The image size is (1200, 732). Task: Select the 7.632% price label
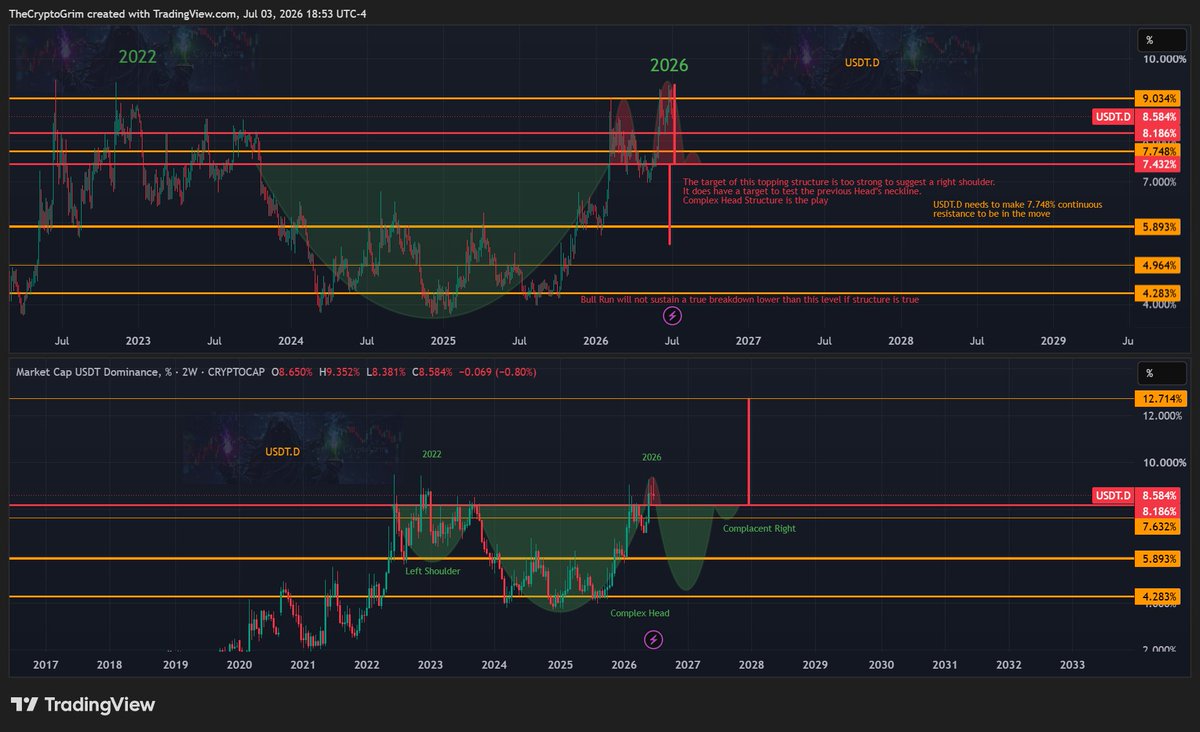click(1158, 525)
